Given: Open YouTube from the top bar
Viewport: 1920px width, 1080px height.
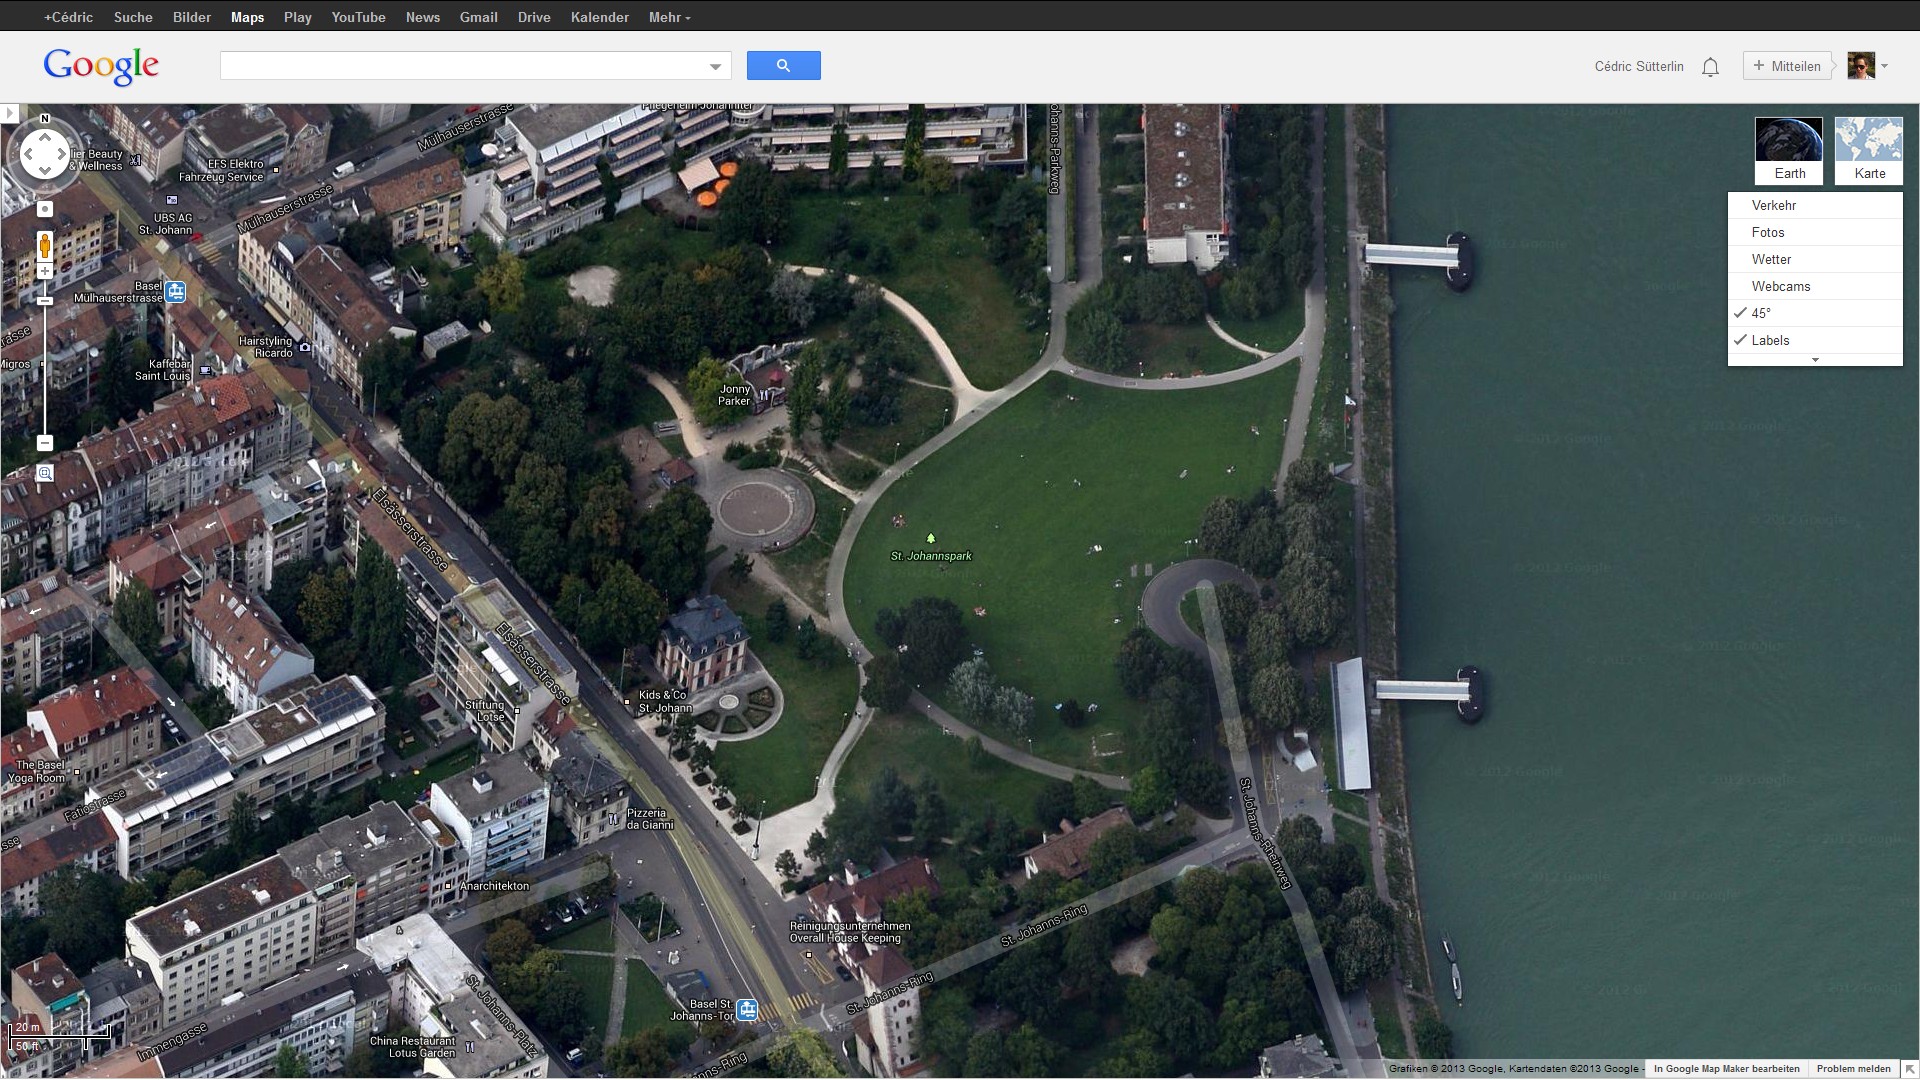Looking at the screenshot, I should (358, 17).
